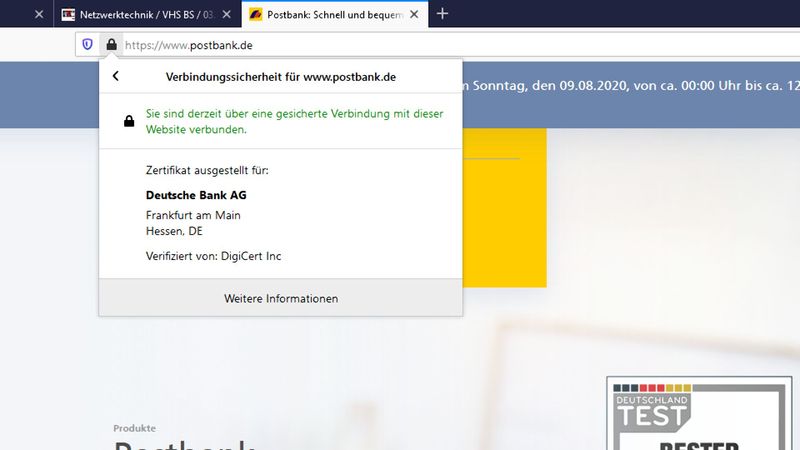Click the Deutschland Test badge image

pyautogui.click(x=699, y=413)
